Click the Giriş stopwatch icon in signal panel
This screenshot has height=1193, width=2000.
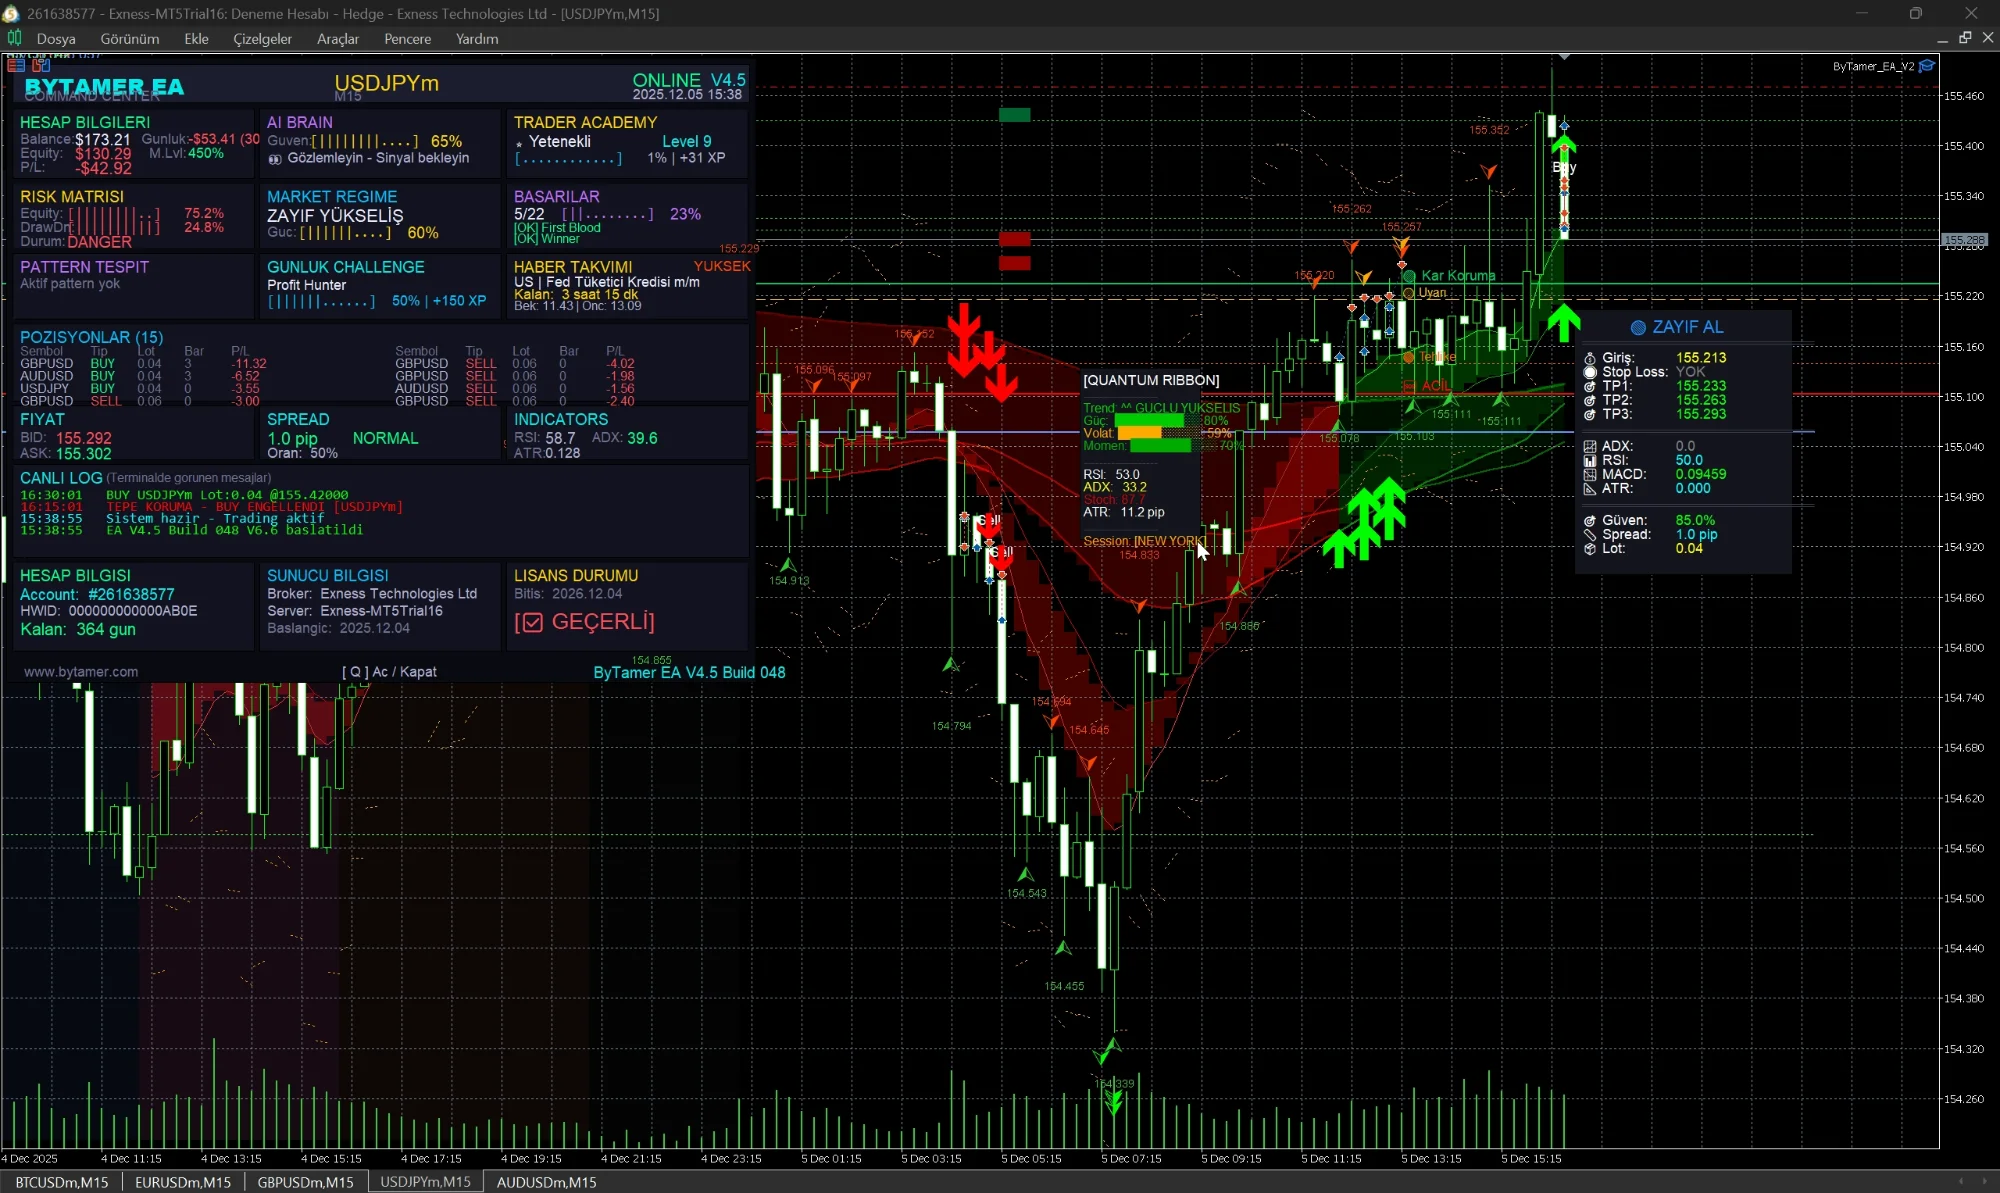coord(1590,358)
